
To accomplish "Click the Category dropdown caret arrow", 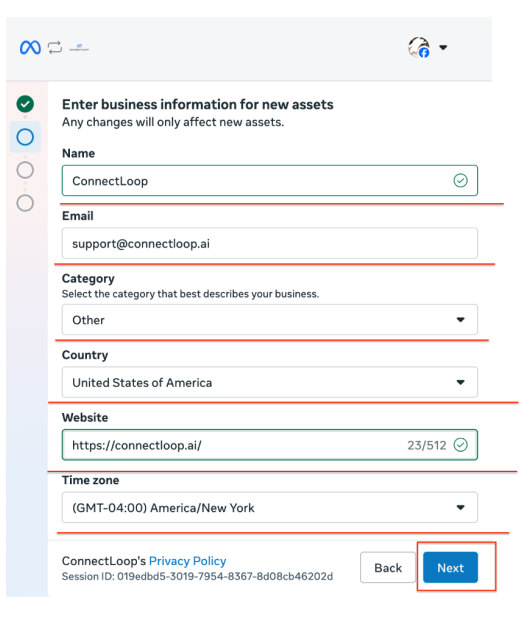I will (460, 320).
